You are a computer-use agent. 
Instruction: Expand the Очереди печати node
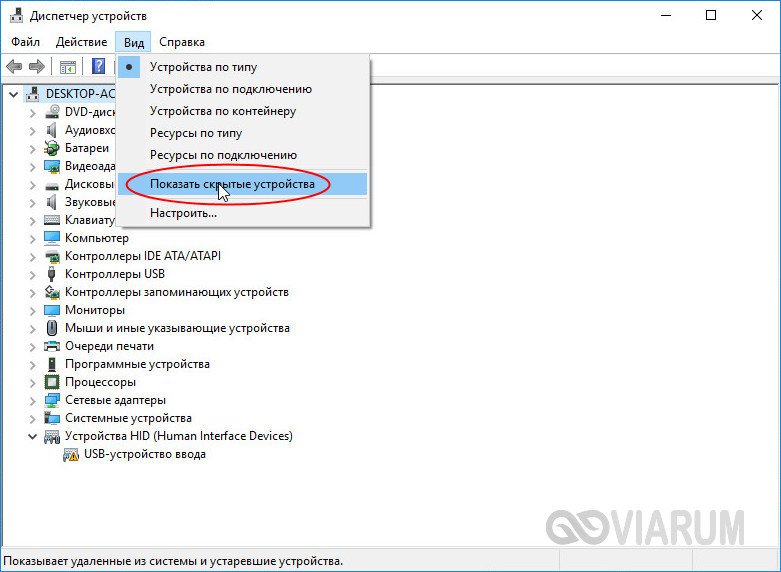point(33,347)
